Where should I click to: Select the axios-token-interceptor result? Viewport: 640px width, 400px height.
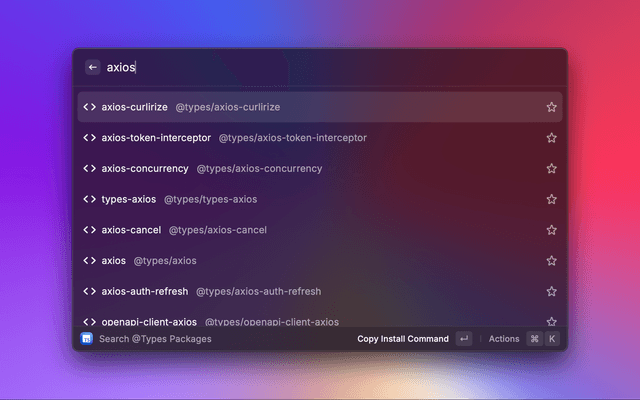(320, 138)
